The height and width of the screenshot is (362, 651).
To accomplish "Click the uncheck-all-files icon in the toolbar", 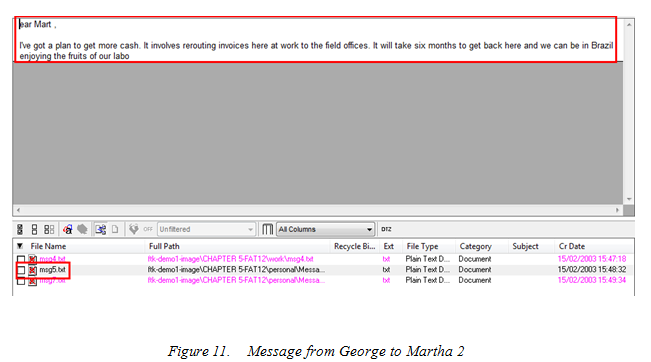I will pyautogui.click(x=34, y=229).
